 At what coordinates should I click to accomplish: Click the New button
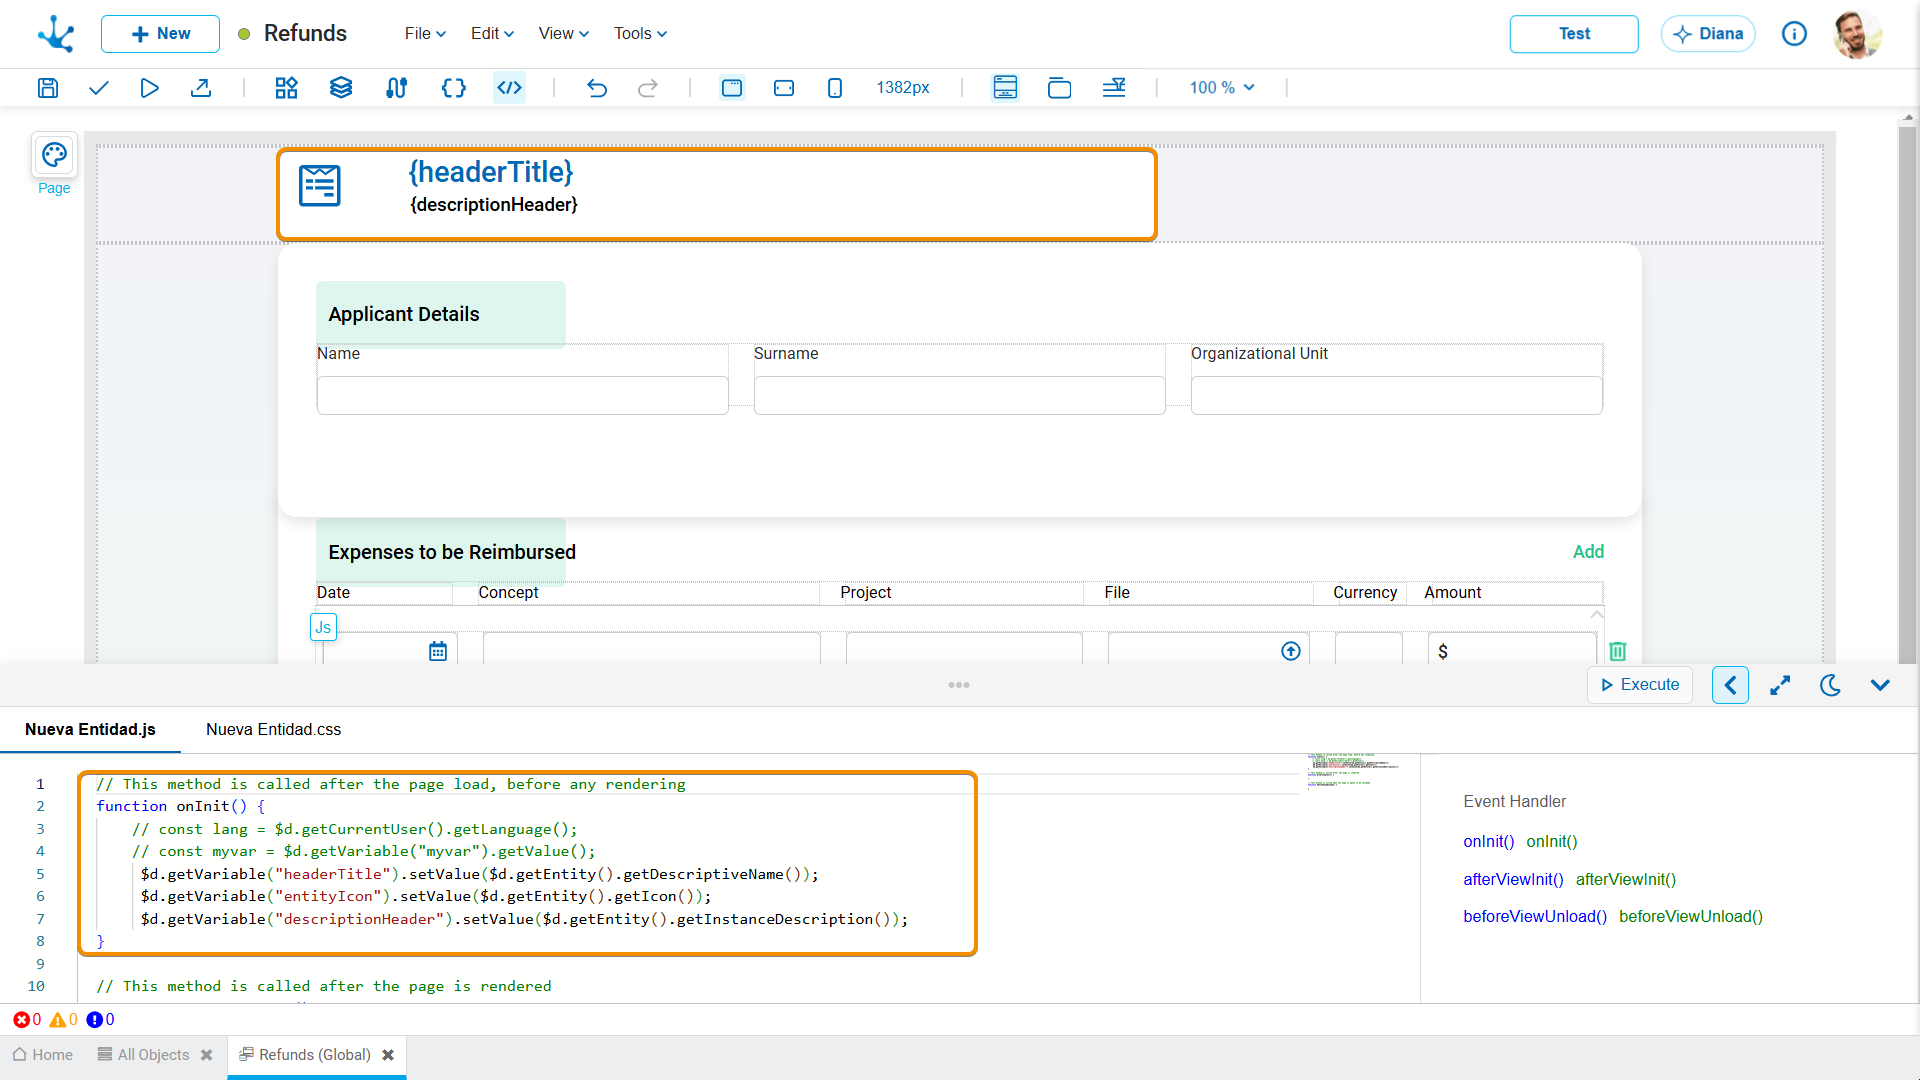pyautogui.click(x=160, y=34)
